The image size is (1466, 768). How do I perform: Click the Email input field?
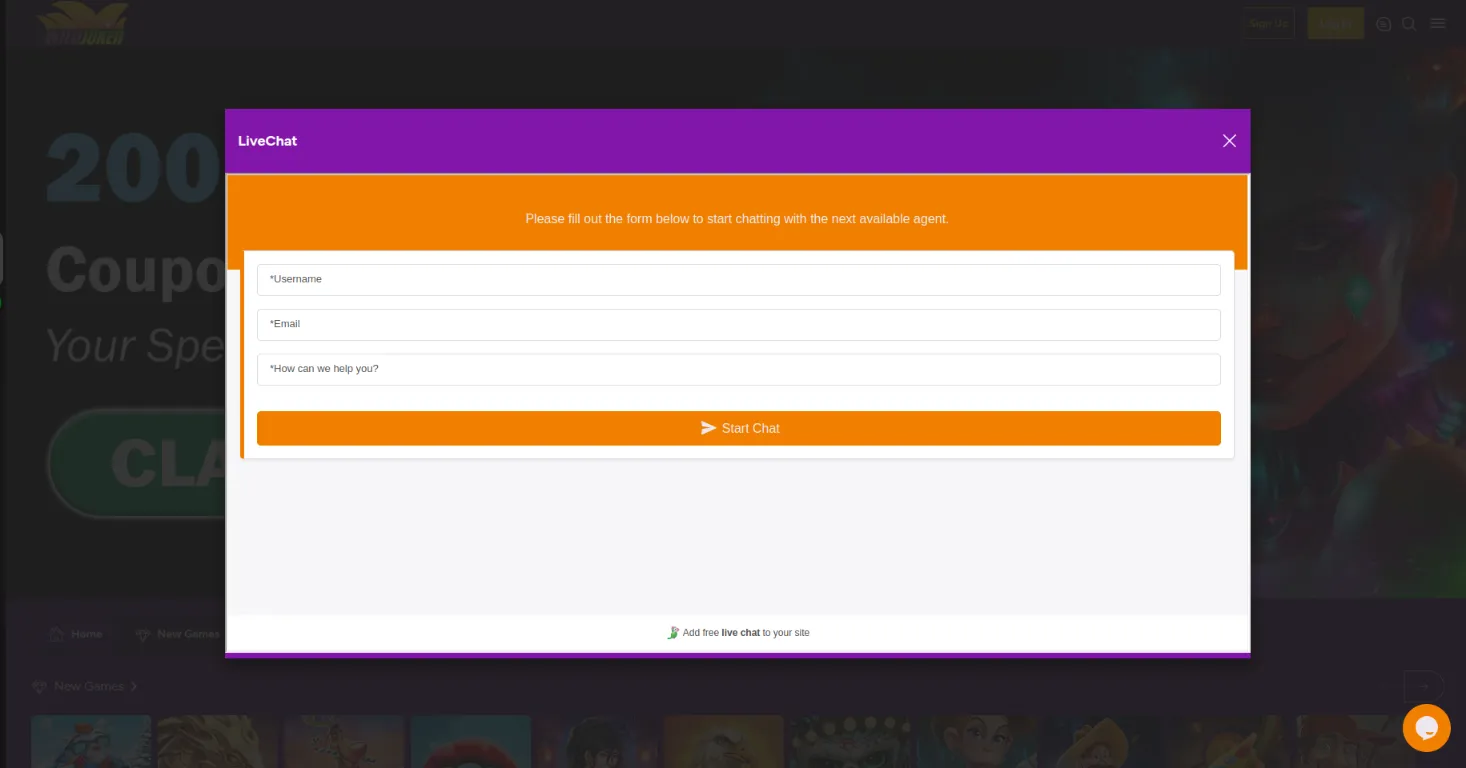(x=739, y=324)
